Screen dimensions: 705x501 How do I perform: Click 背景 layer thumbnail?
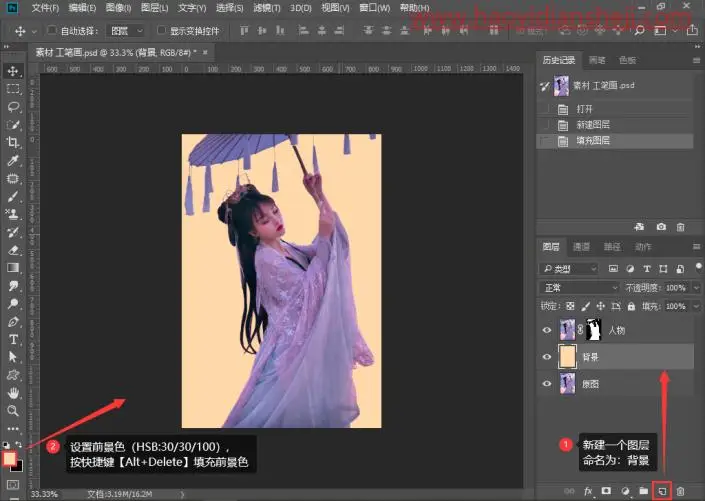tap(567, 357)
